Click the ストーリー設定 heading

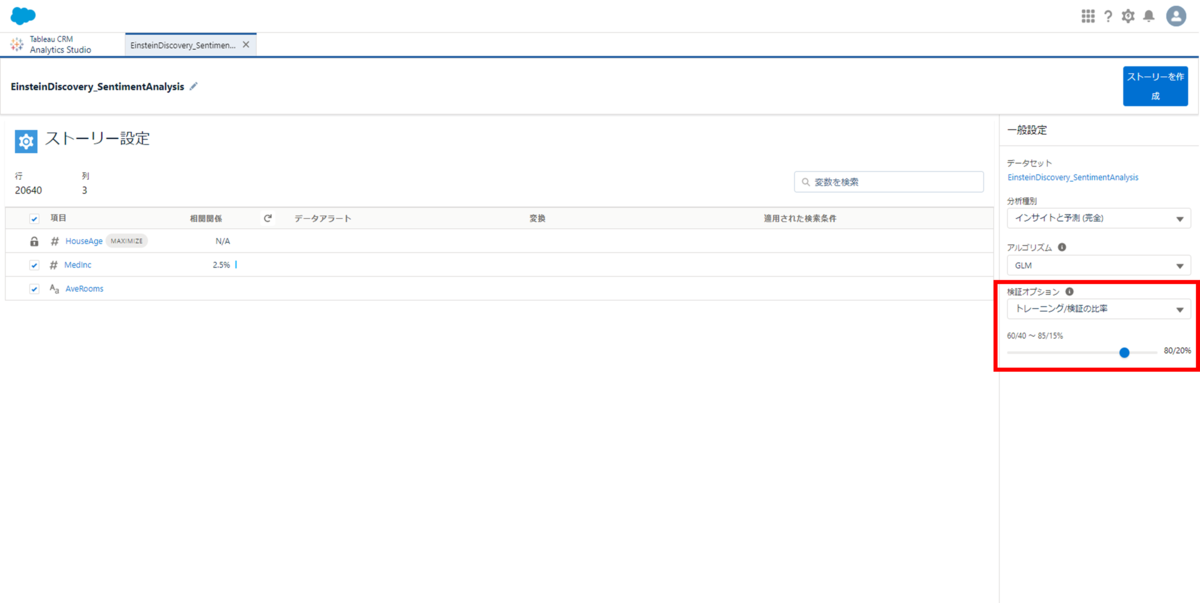pos(97,139)
